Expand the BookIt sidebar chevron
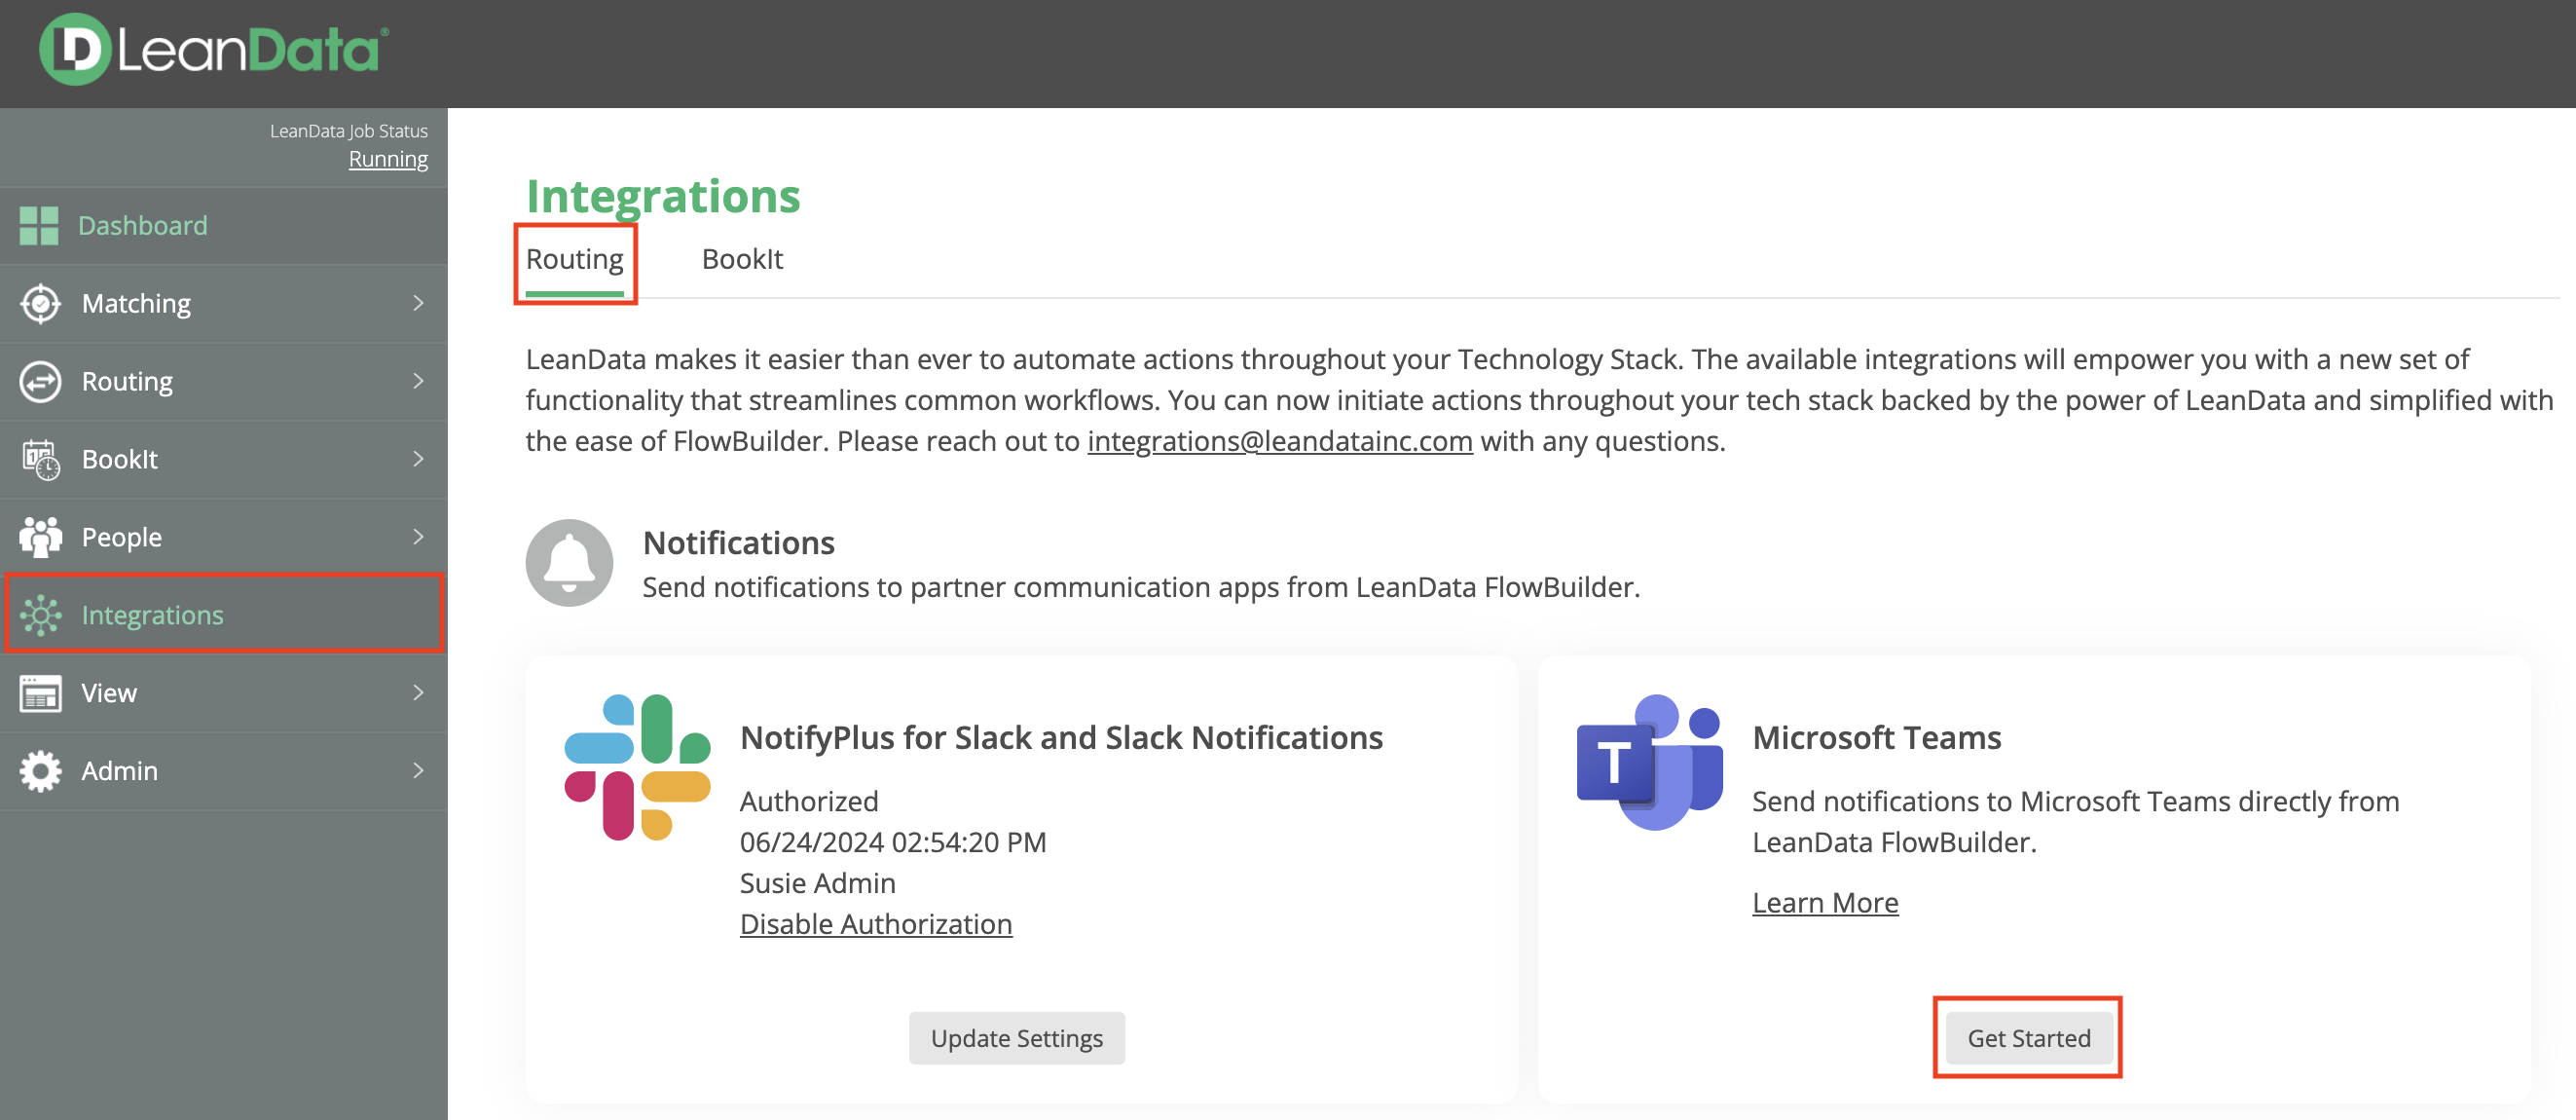The width and height of the screenshot is (2576, 1120). (418, 459)
